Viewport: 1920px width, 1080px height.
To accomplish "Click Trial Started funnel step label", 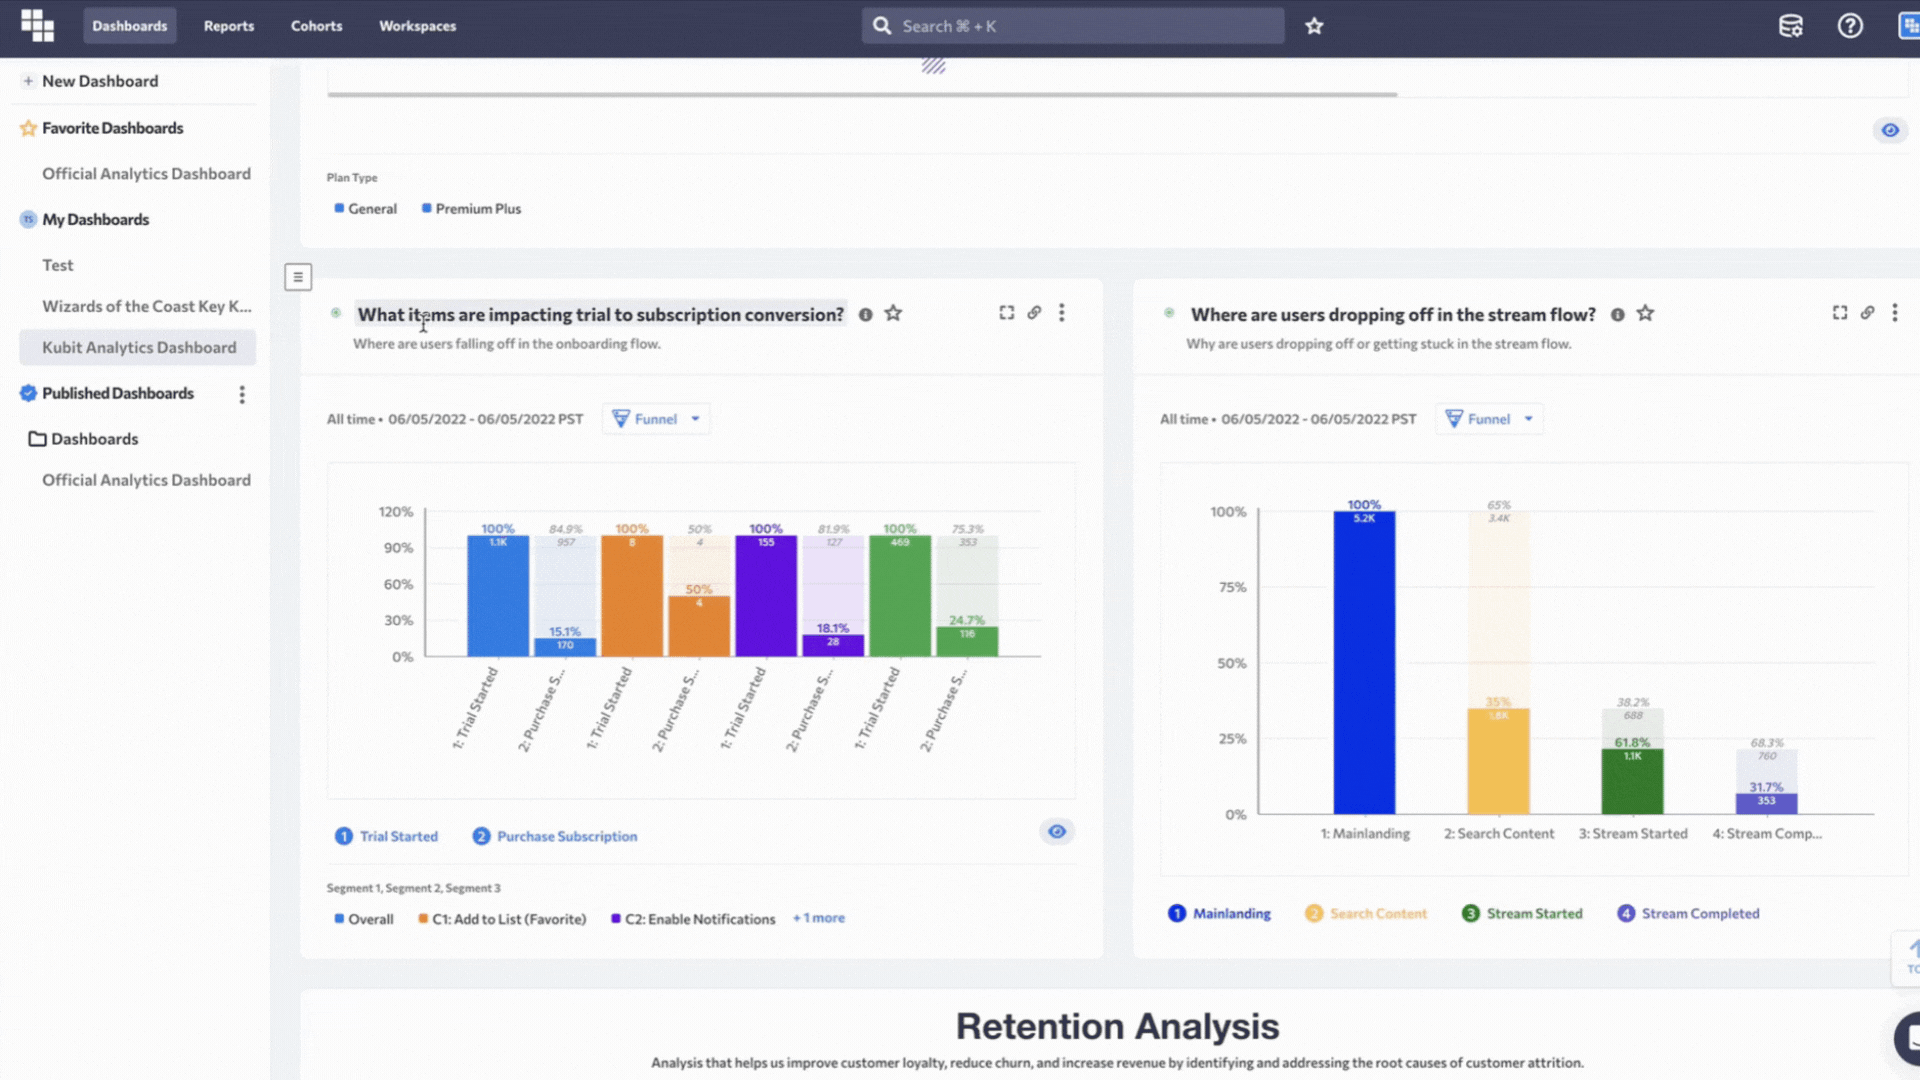I will [x=386, y=836].
